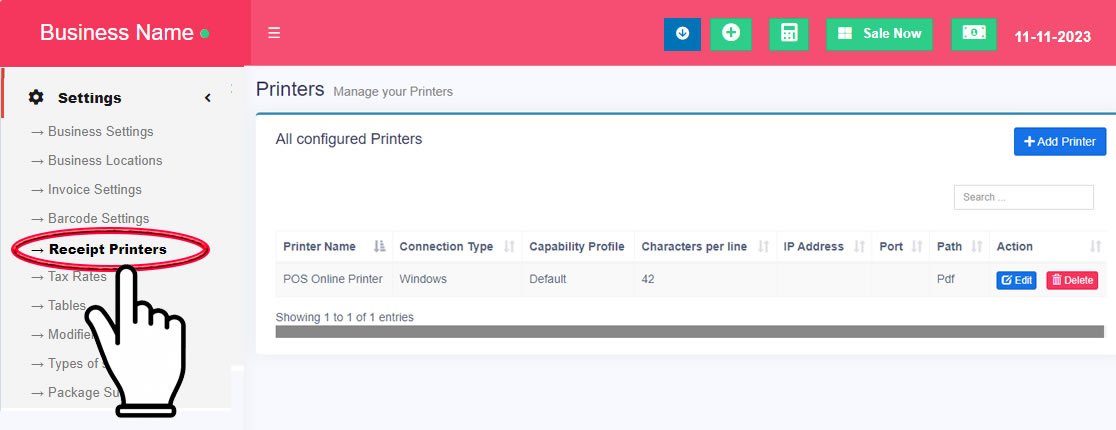The width and height of the screenshot is (1116, 430).
Task: Delete the POS Online Printer
Action: click(1072, 281)
